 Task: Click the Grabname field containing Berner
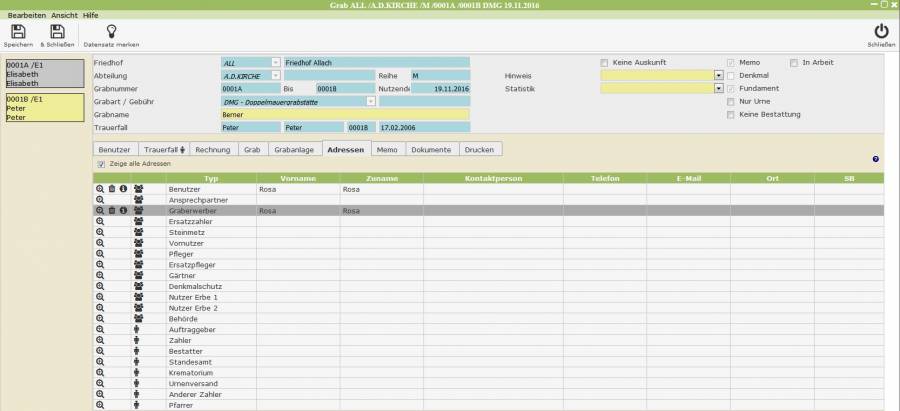(344, 114)
